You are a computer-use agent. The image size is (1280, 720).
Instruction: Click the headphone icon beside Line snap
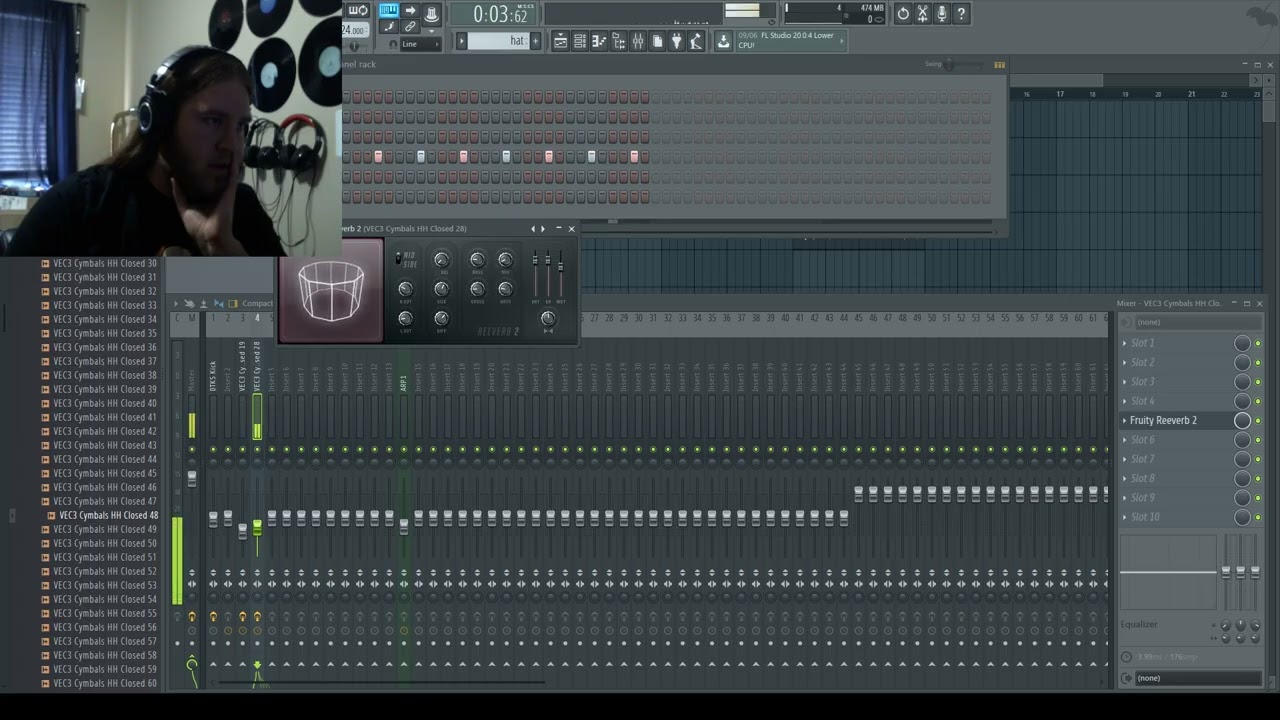393,44
